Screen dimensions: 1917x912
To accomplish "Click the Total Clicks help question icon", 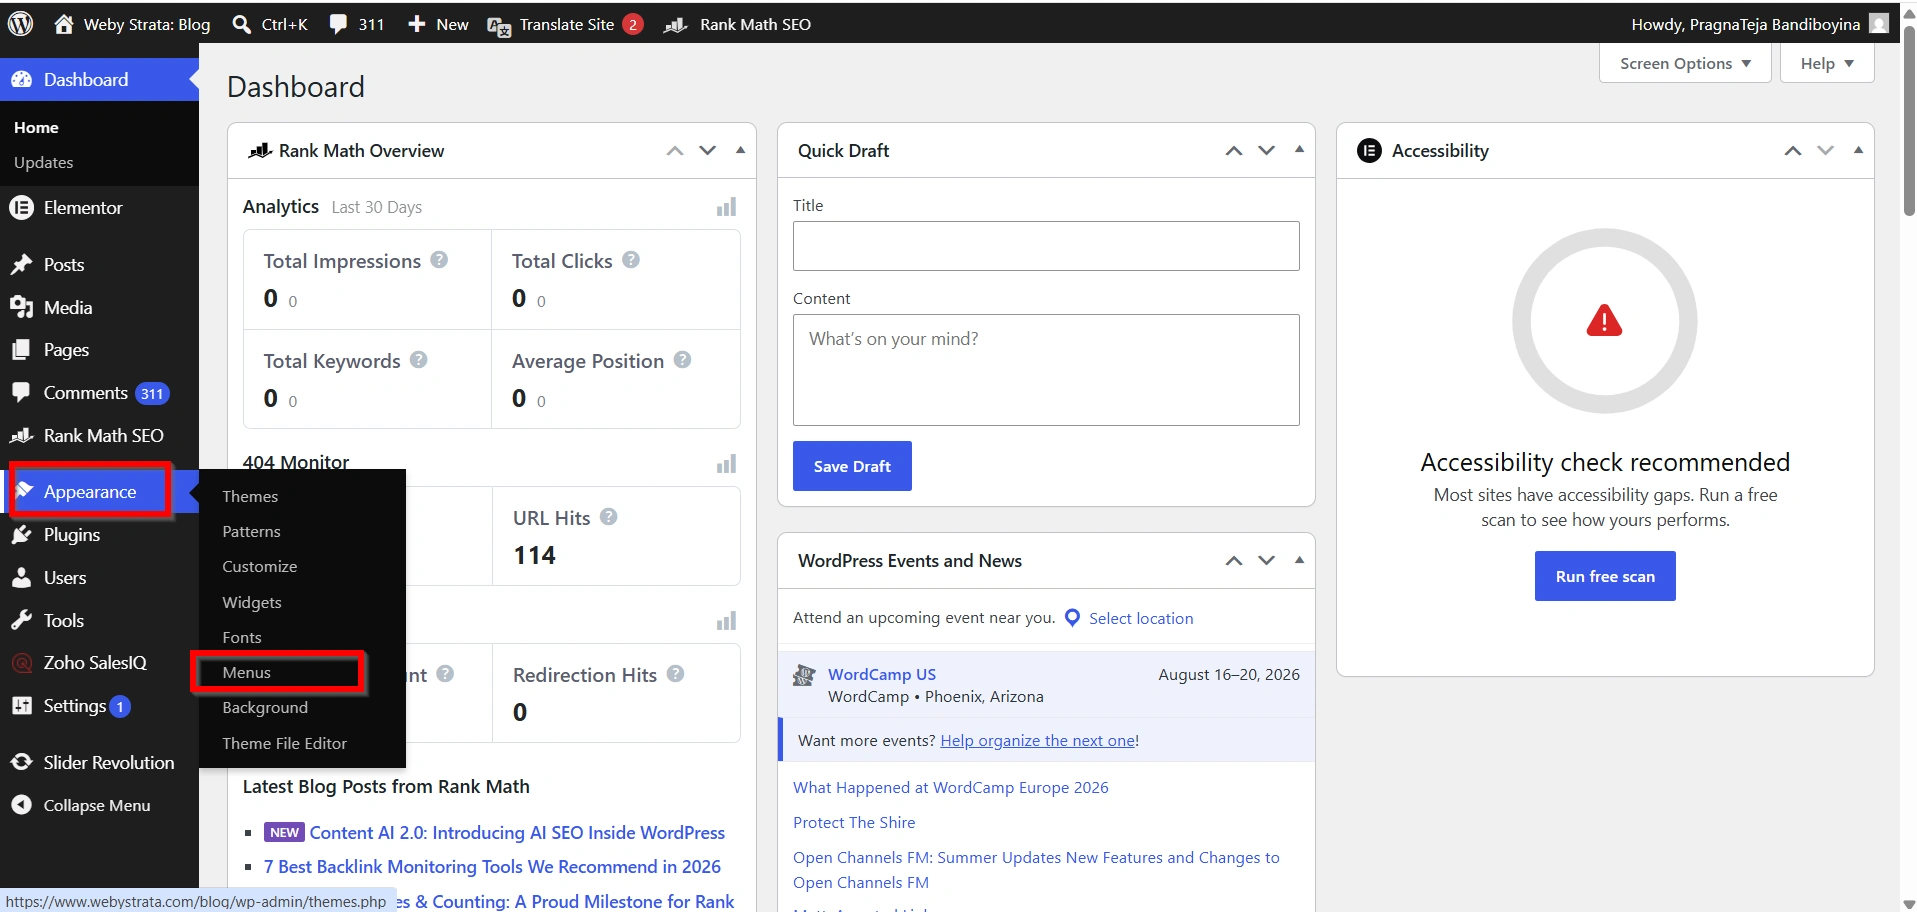I will [x=631, y=260].
